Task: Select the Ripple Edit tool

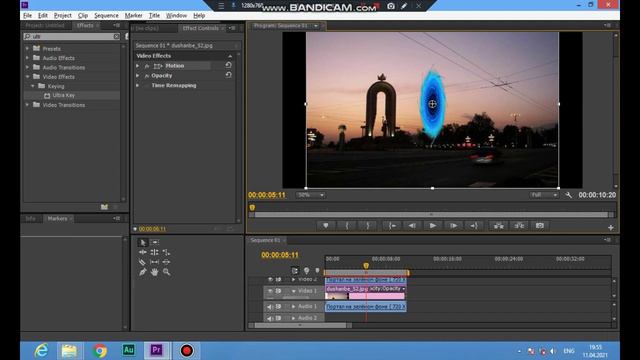Action: (x=142, y=252)
